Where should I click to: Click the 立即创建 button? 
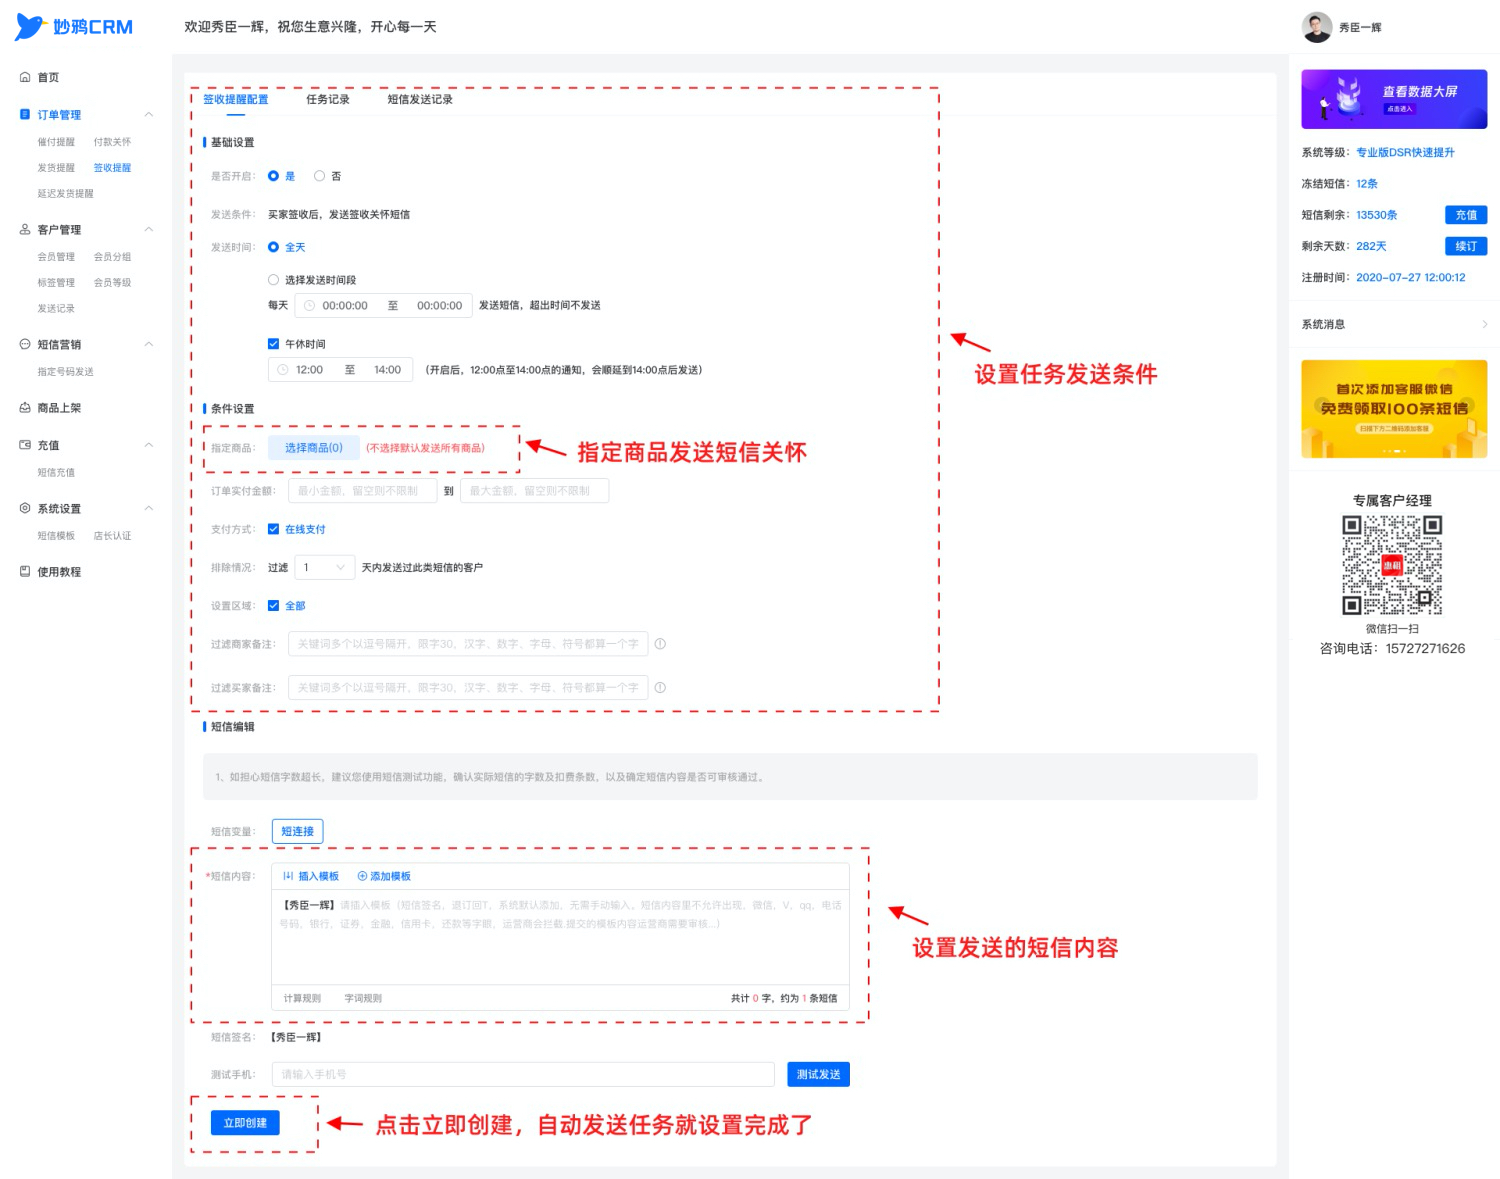[x=245, y=1123]
